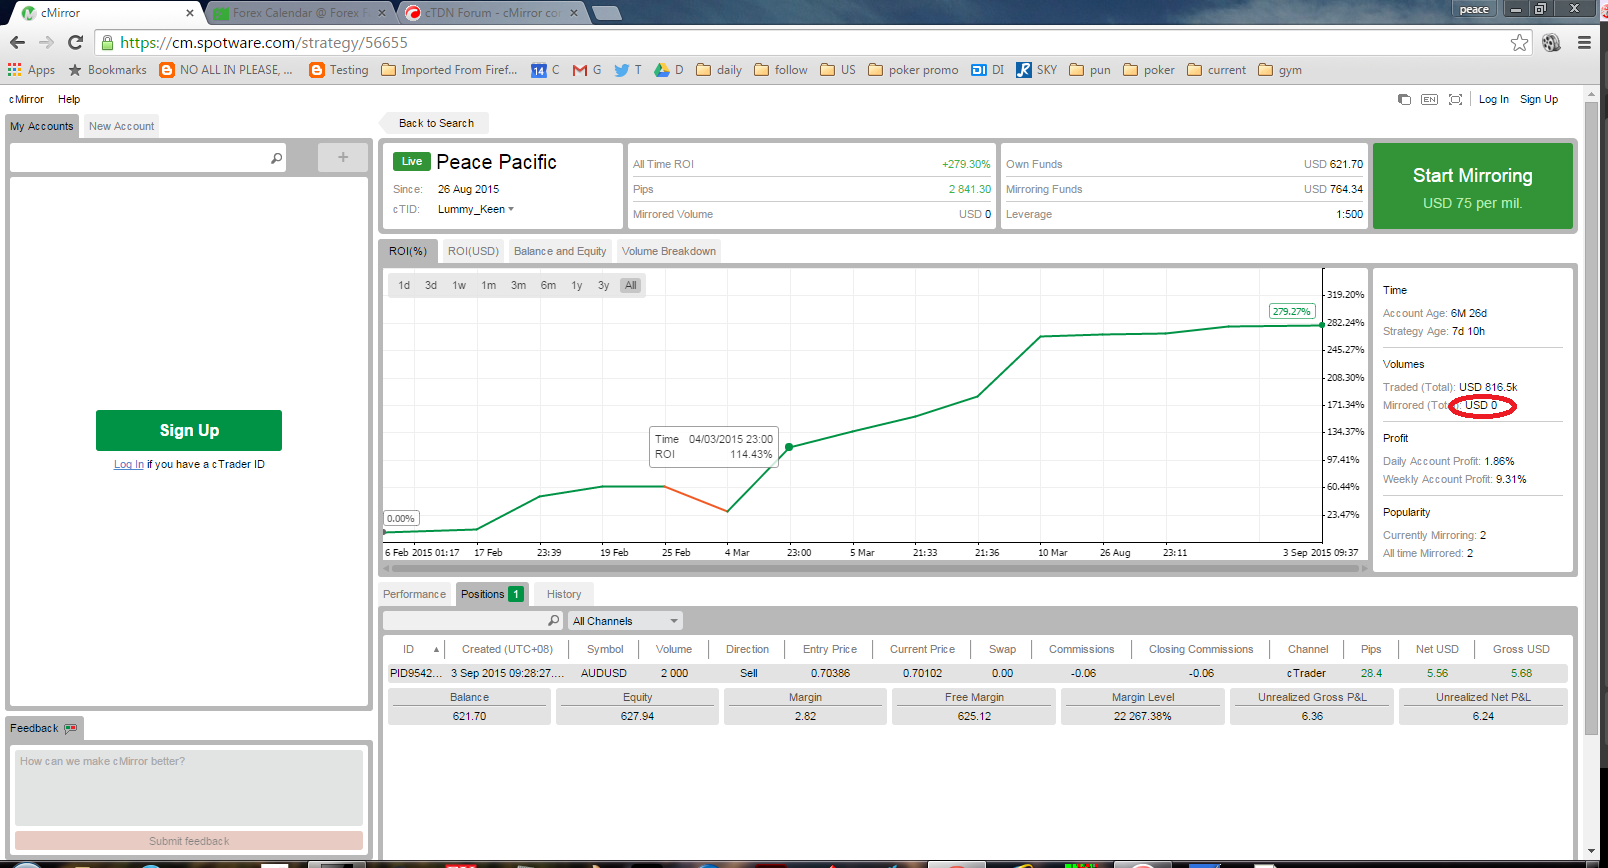
Task: Open the daily bookmarks folder
Action: click(x=719, y=70)
